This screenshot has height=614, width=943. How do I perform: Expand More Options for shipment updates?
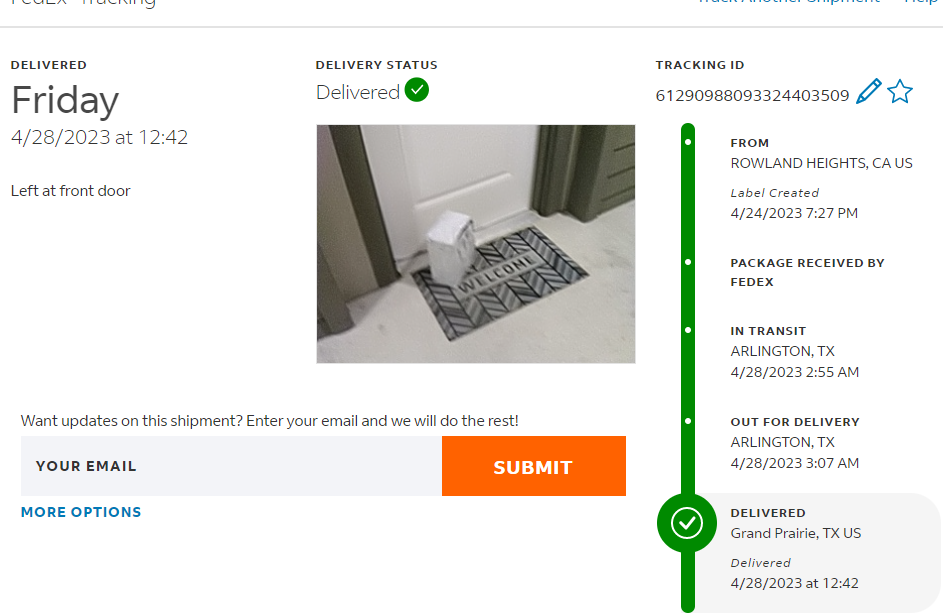81,512
